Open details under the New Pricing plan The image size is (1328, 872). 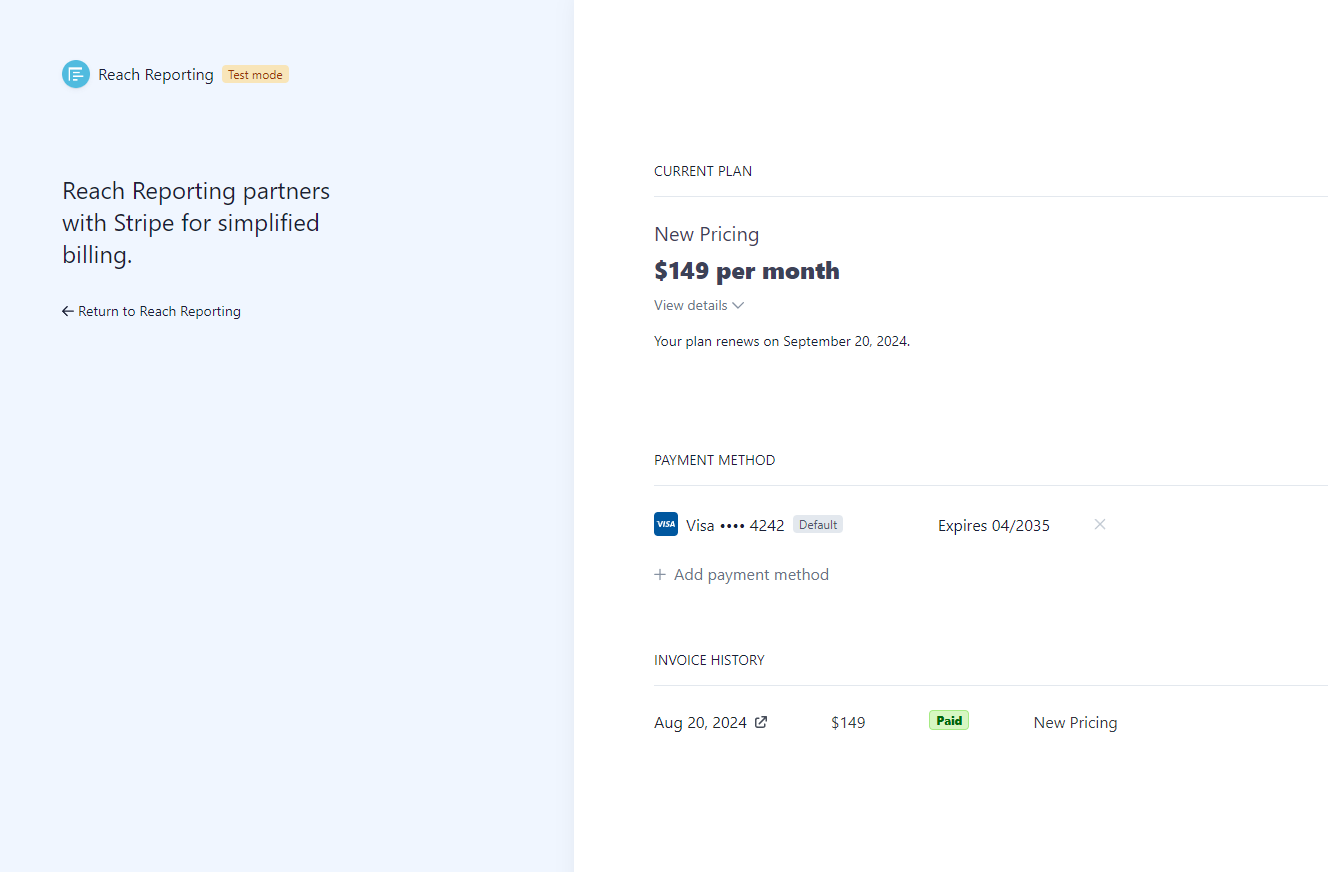[x=699, y=305]
